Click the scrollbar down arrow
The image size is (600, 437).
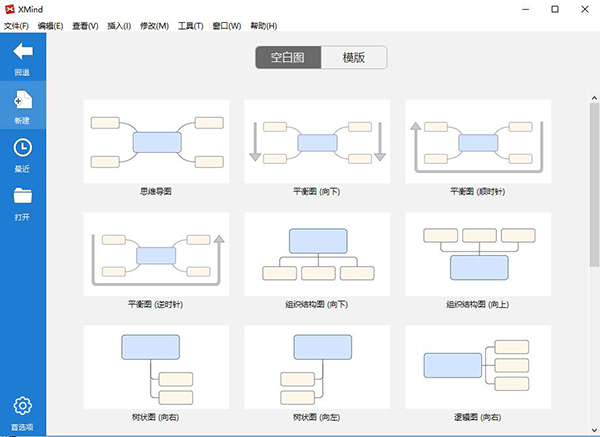coord(594,430)
